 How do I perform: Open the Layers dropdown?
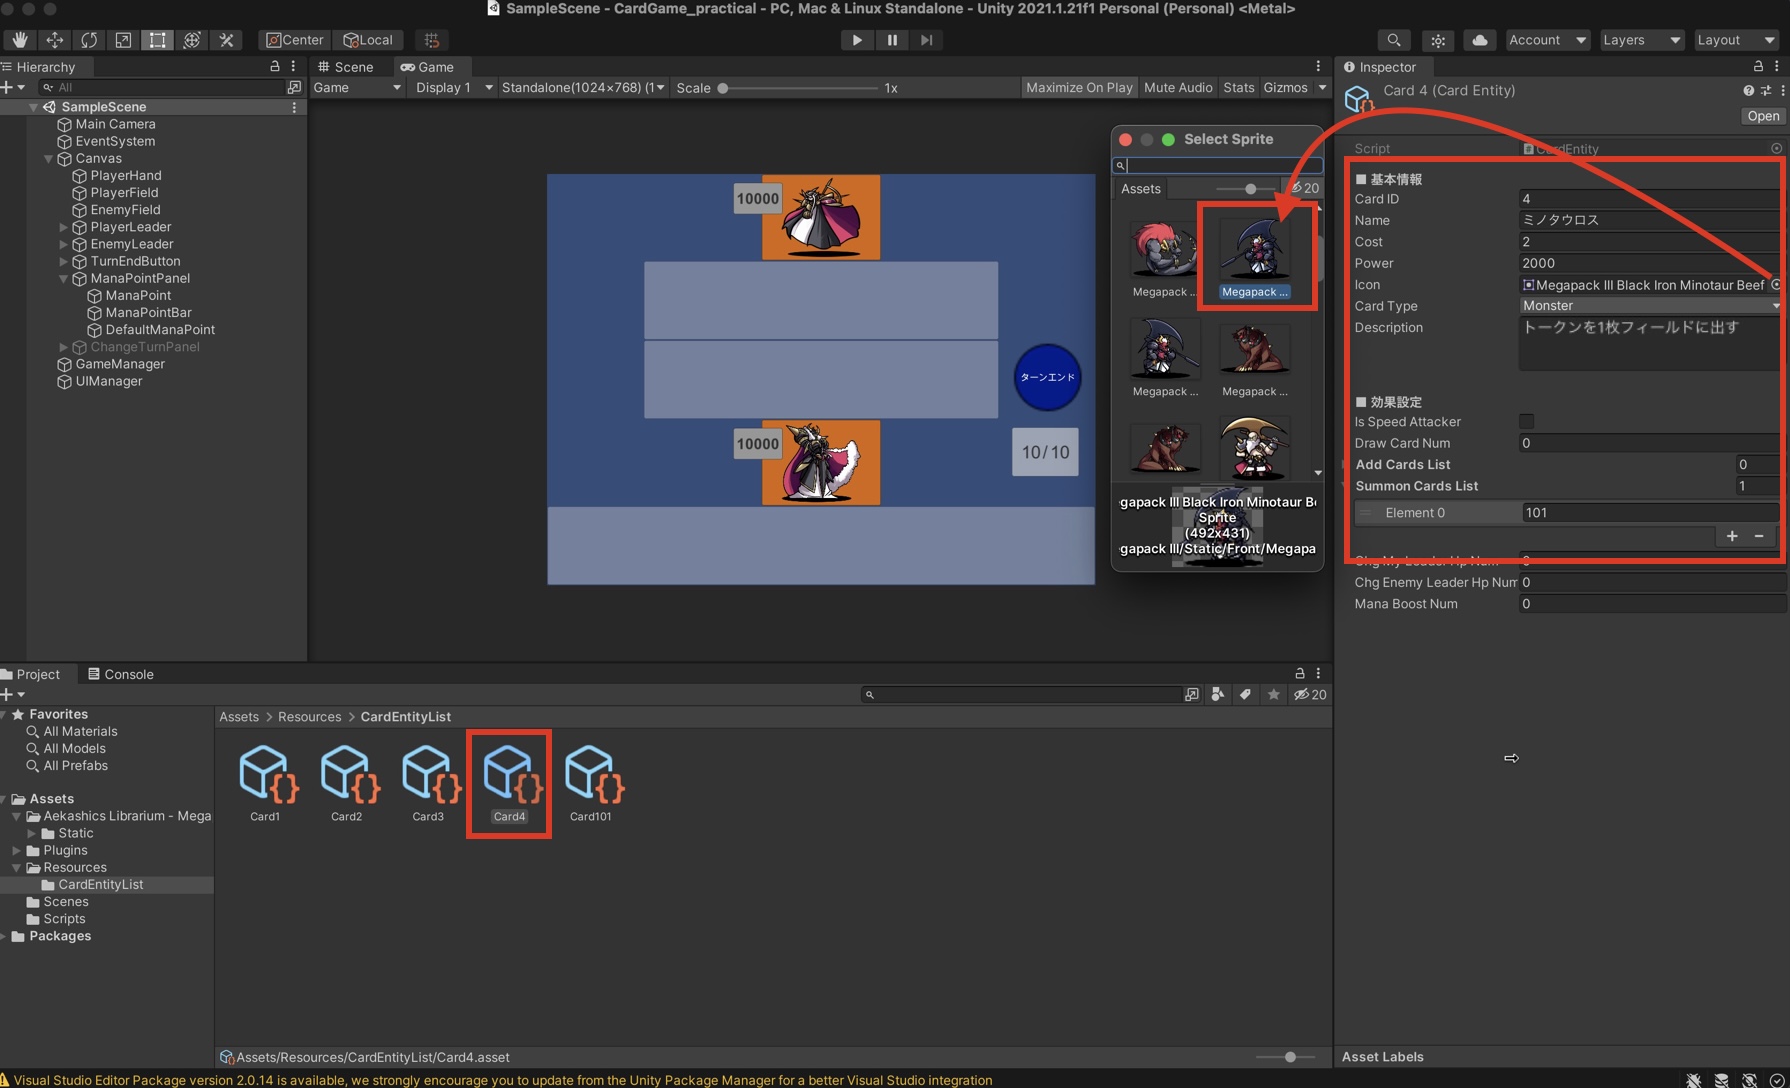(1640, 40)
